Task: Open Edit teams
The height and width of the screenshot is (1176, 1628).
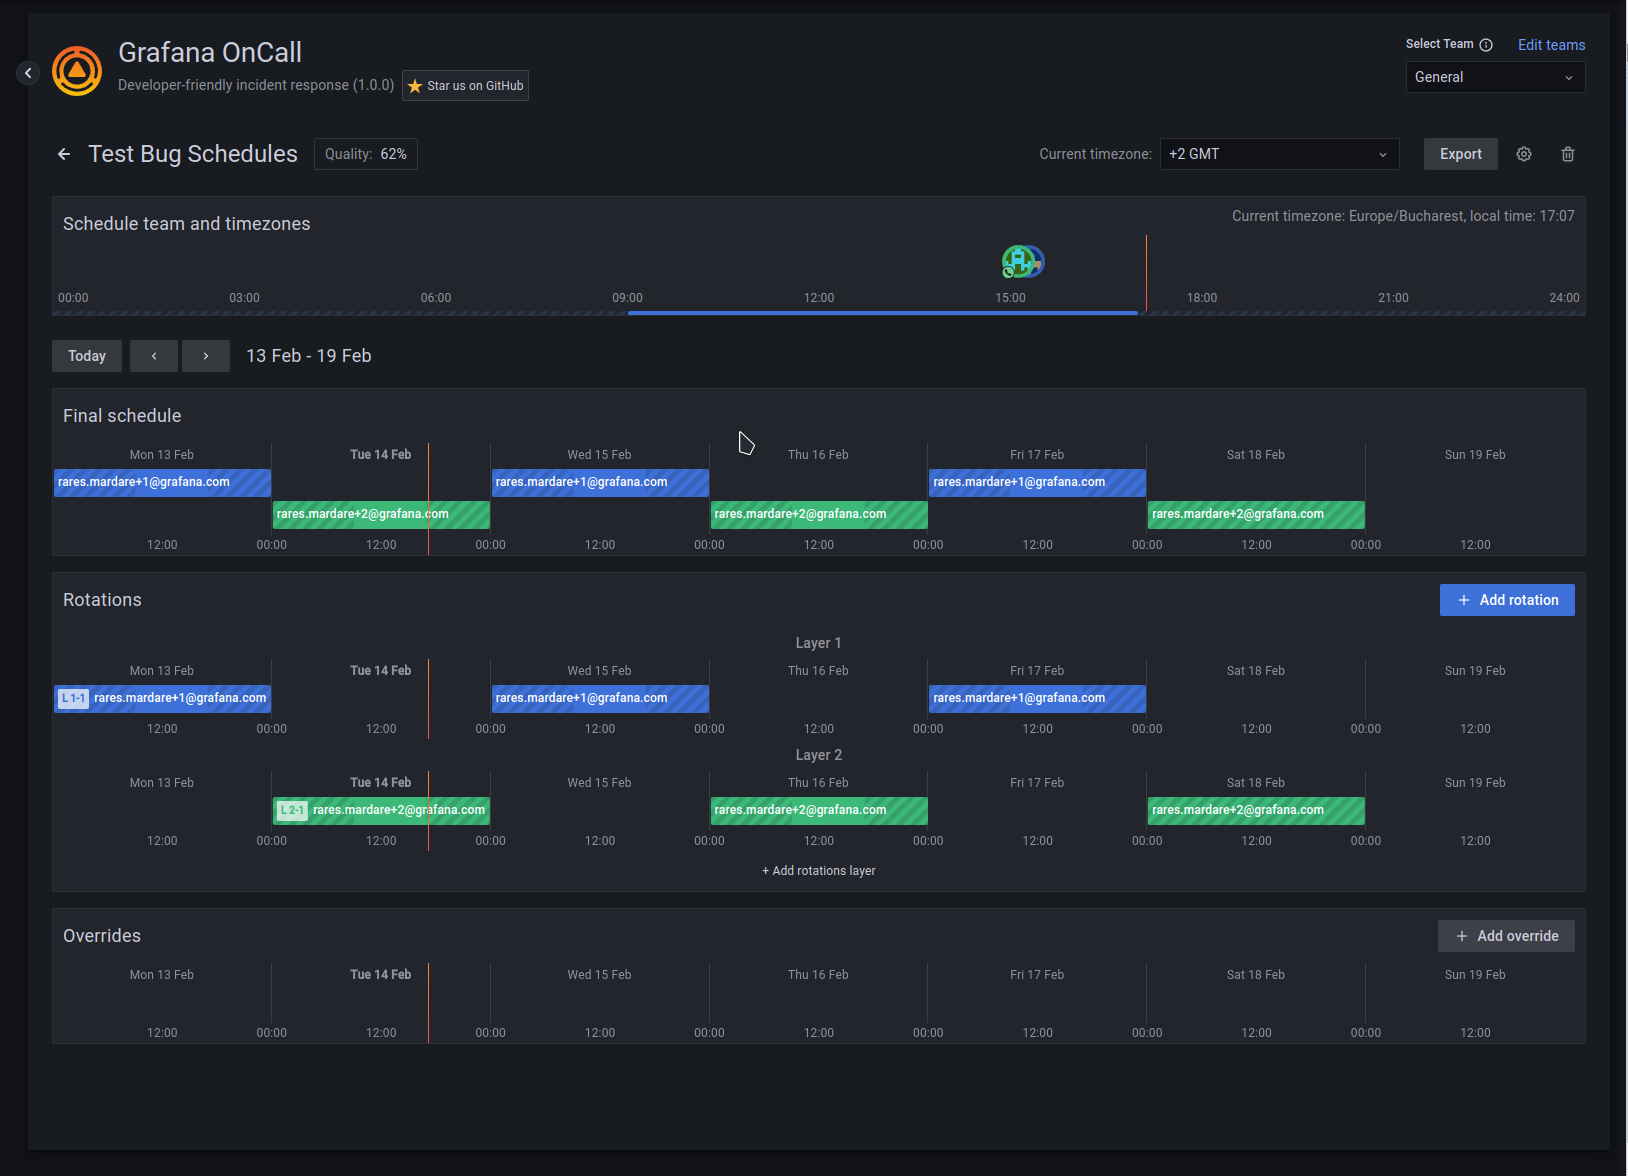Action: (1551, 44)
